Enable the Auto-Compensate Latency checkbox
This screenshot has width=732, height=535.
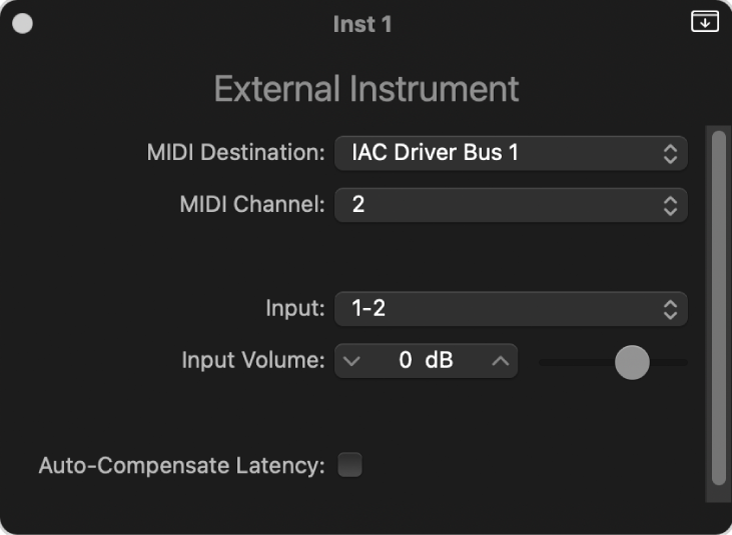click(350, 465)
